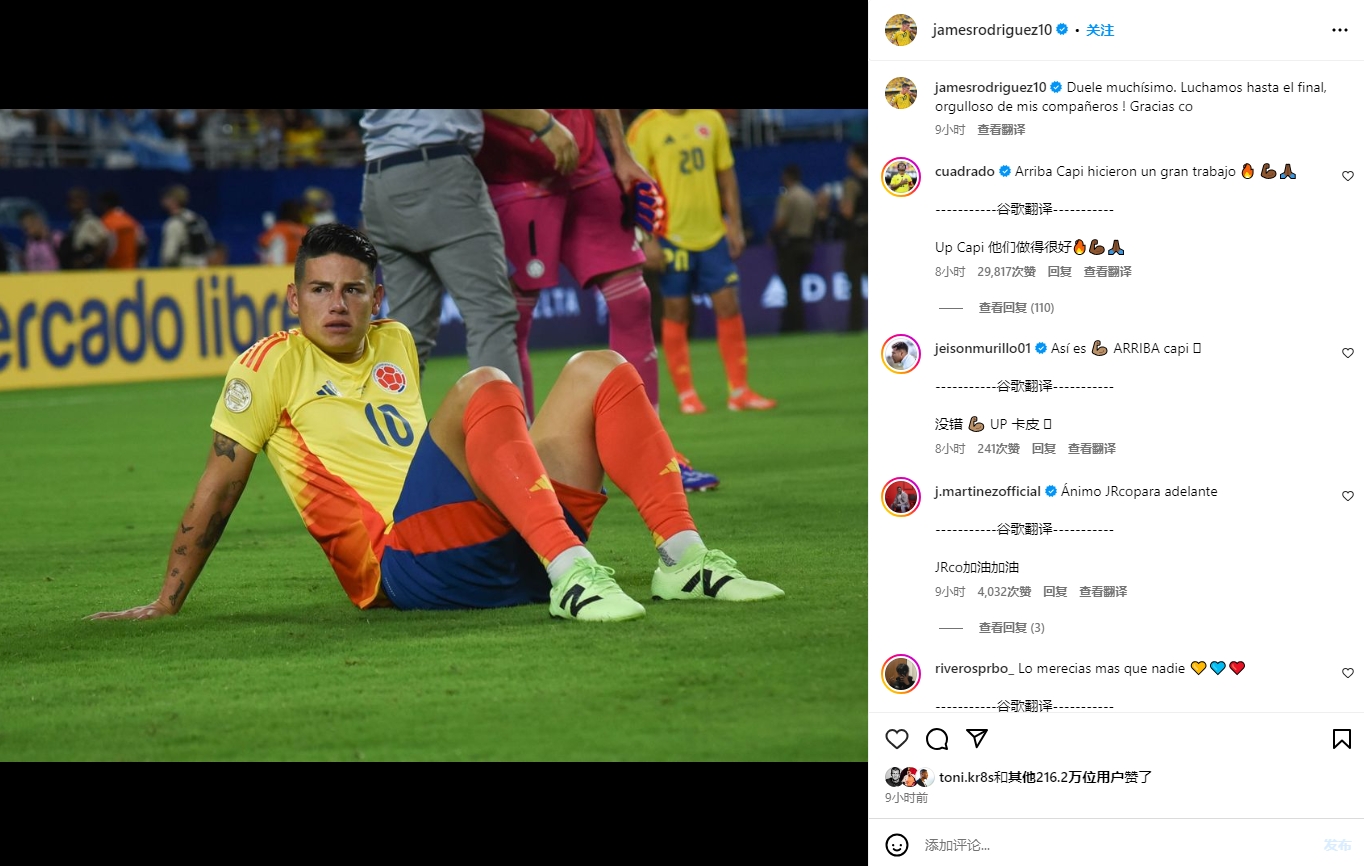Like j.martinezofficial's comment heart
Viewport: 1364px width, 866px height.
click(x=1348, y=496)
